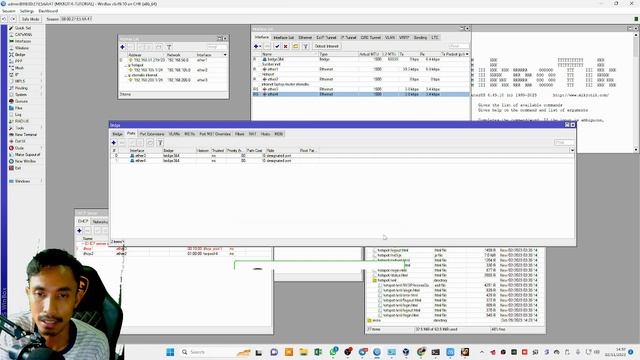Image resolution: width=640 pixels, height=360 pixels.
Task: Open New WinBox from the sidebar
Action: point(25,161)
